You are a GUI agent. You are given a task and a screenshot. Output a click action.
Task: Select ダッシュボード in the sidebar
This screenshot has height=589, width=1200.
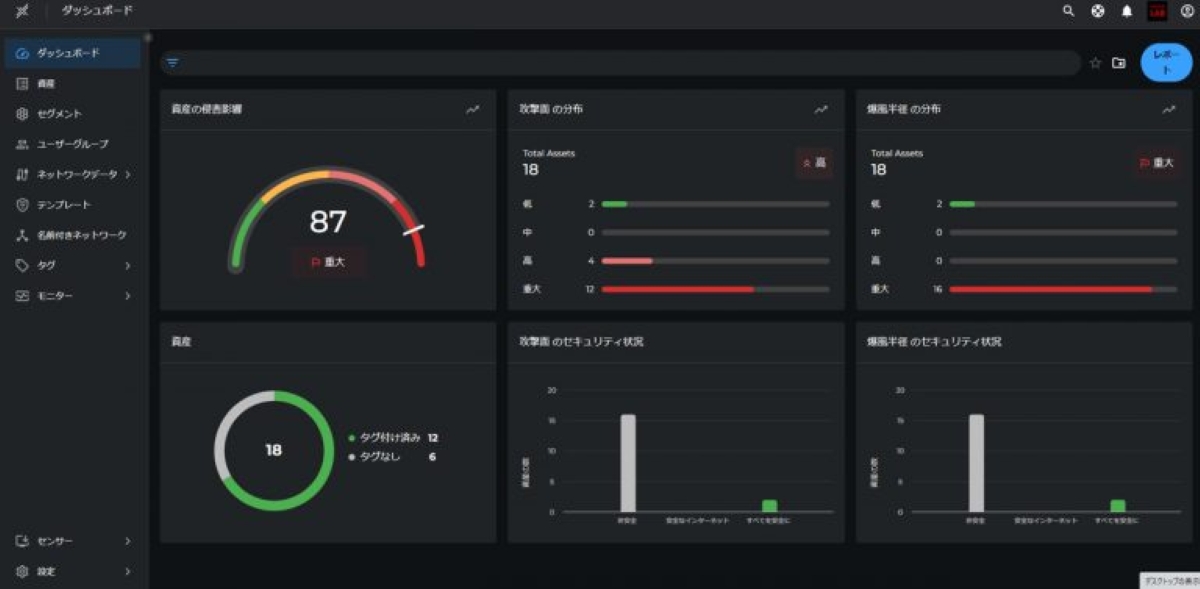pyautogui.click(x=73, y=53)
